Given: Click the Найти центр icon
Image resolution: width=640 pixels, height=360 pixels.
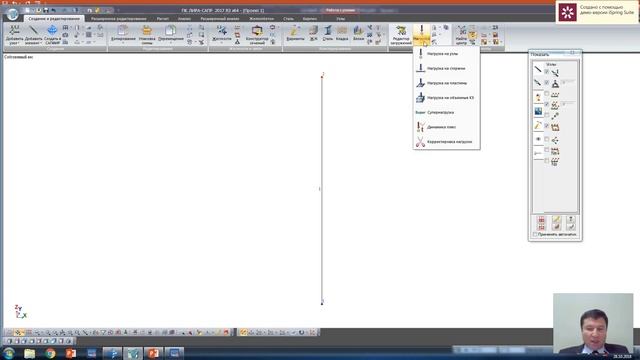Looking at the screenshot, I should 461,34.
